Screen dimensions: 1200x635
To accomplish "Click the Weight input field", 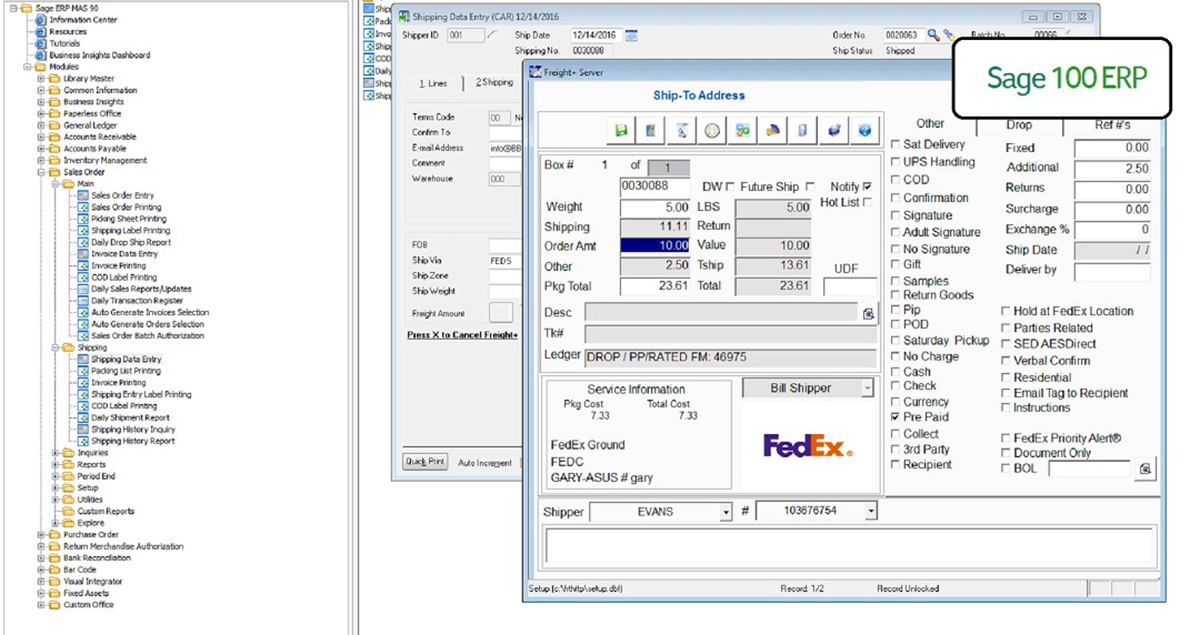I will coord(656,207).
